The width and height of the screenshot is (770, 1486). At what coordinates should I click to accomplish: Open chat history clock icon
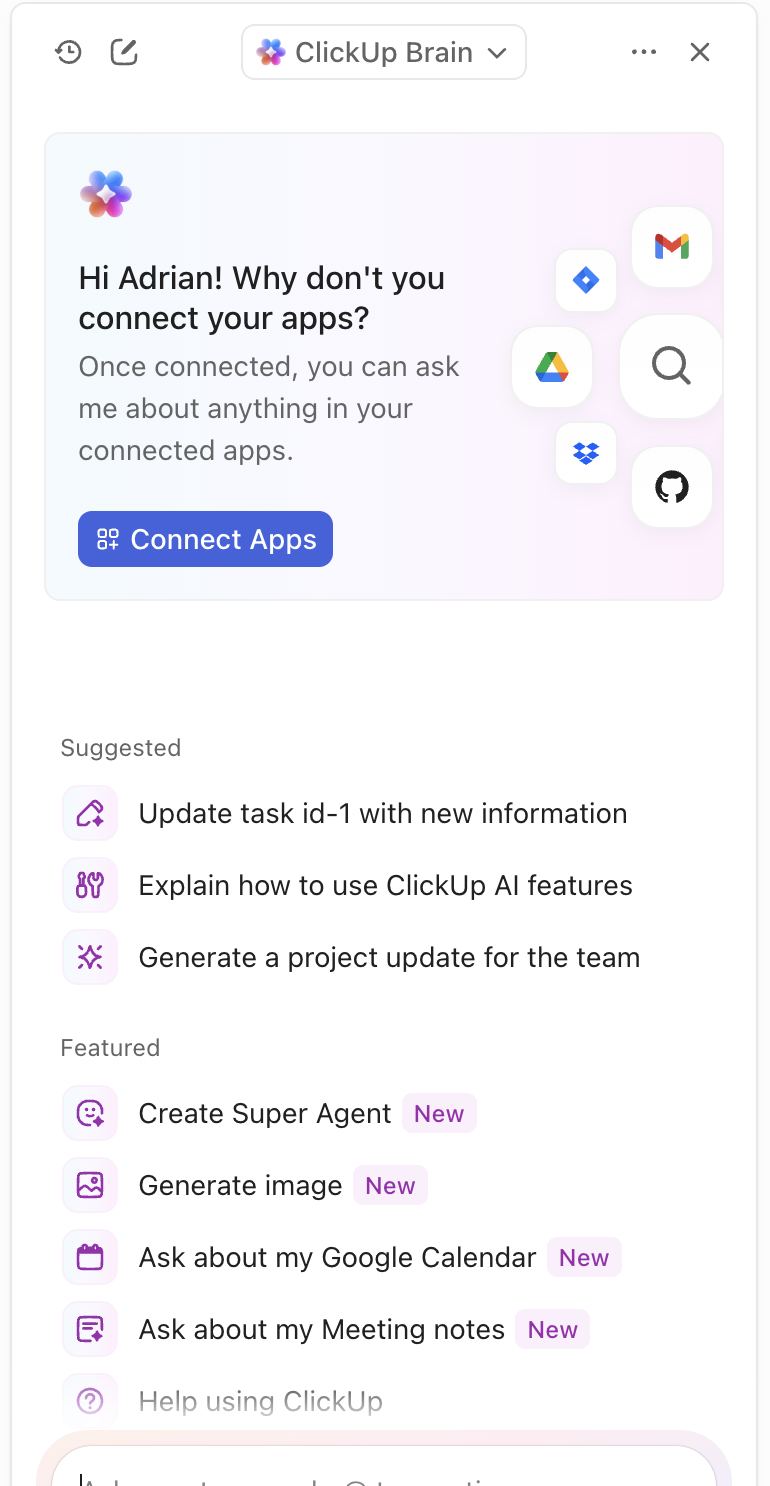(68, 52)
